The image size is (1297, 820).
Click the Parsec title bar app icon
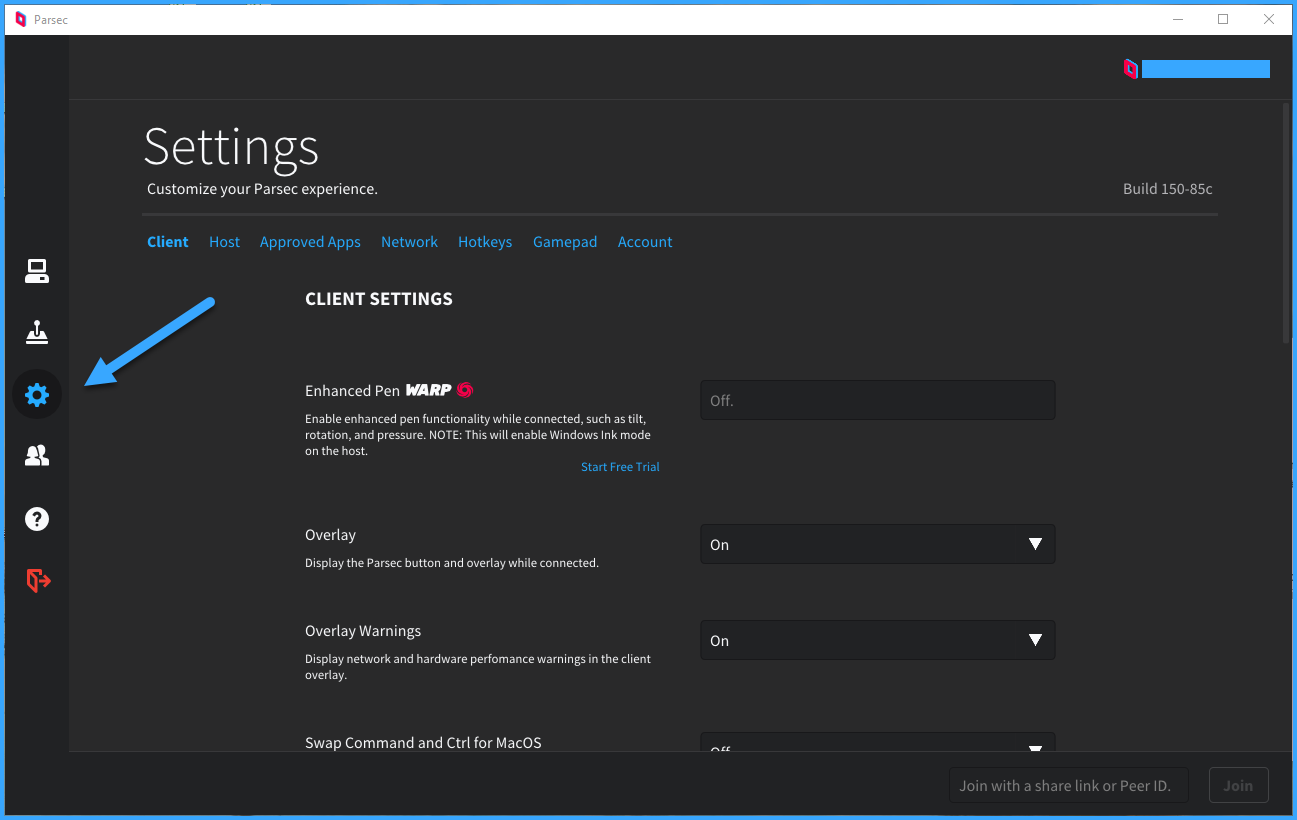coord(20,19)
